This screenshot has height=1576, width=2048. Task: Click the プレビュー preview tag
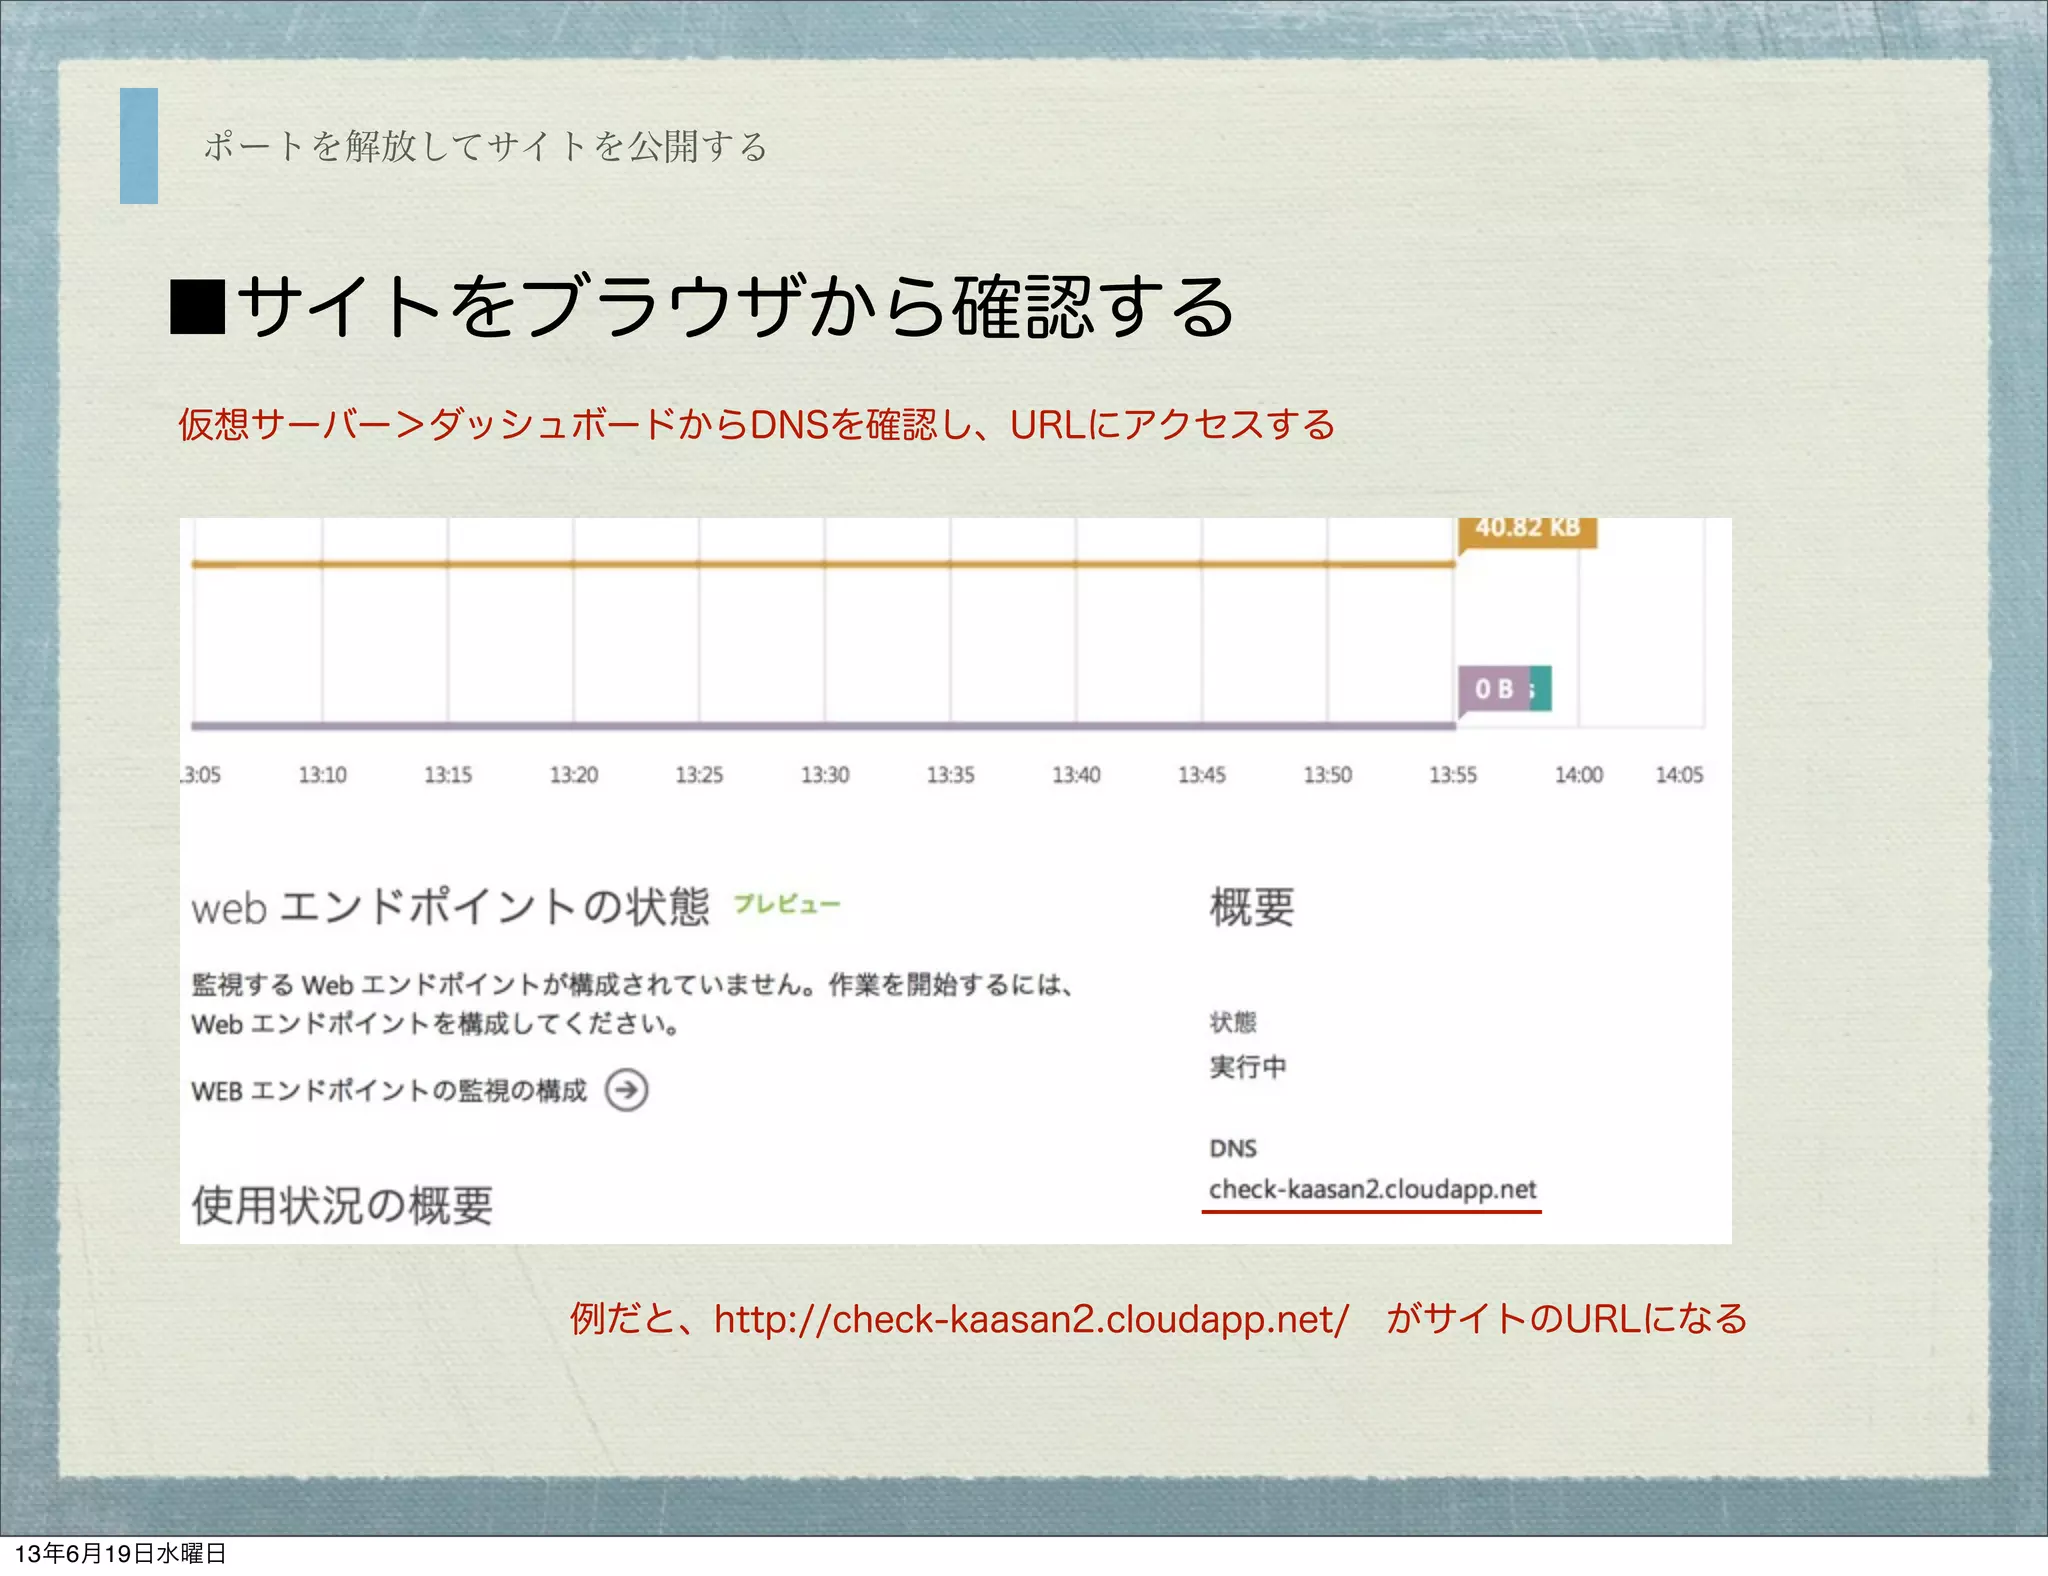click(x=787, y=904)
